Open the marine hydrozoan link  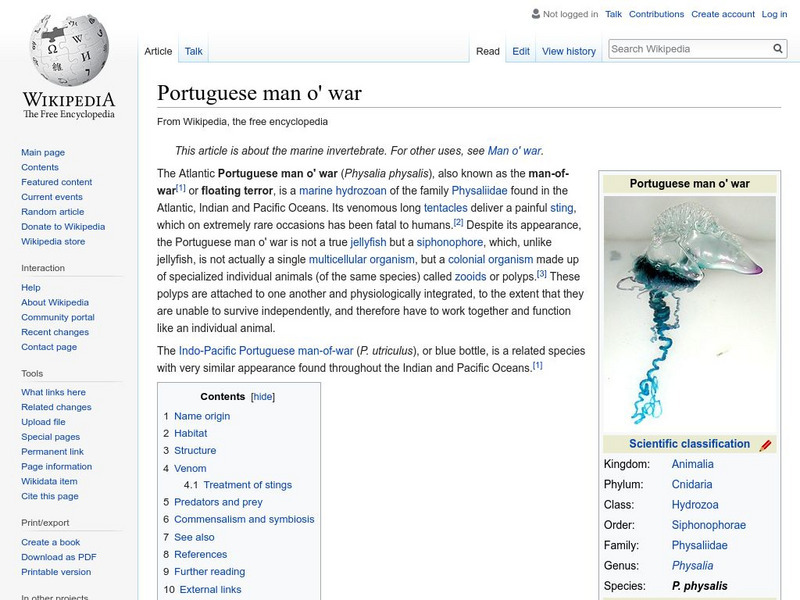pyautogui.click(x=342, y=190)
